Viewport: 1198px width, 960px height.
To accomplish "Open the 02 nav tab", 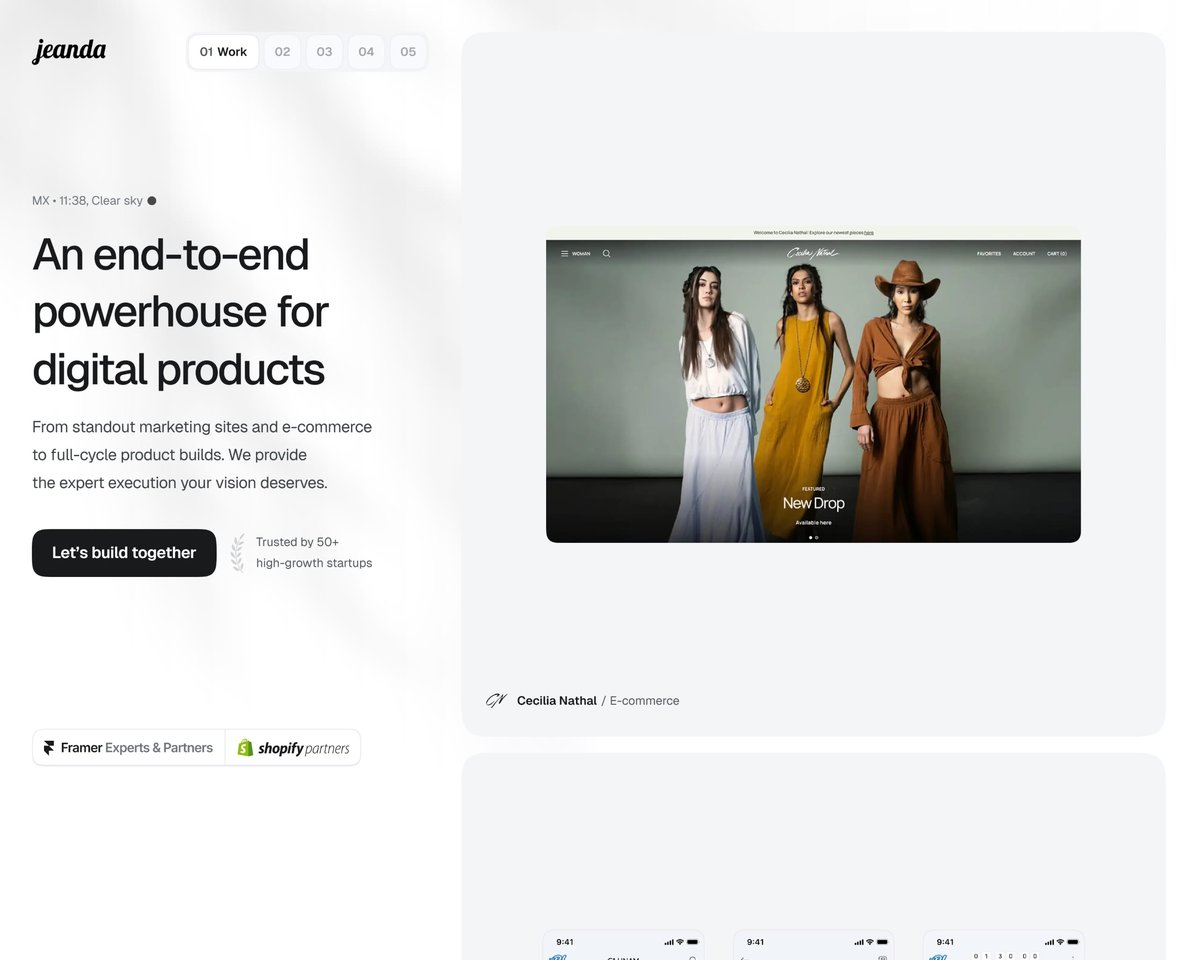I will 283,52.
